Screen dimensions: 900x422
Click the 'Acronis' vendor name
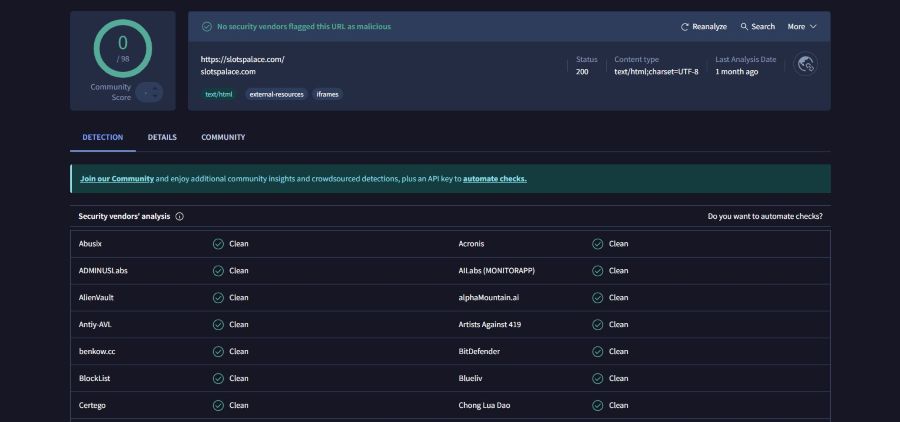[471, 244]
